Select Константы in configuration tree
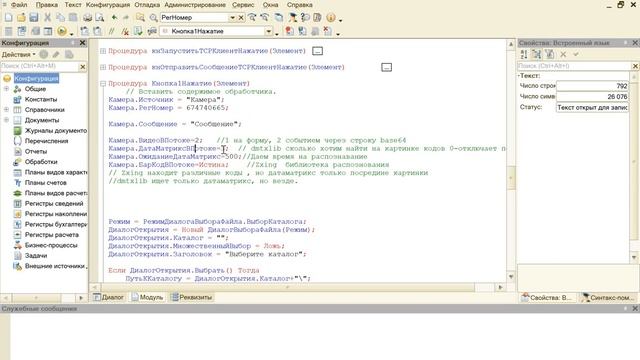The height and width of the screenshot is (360, 640). (x=41, y=99)
